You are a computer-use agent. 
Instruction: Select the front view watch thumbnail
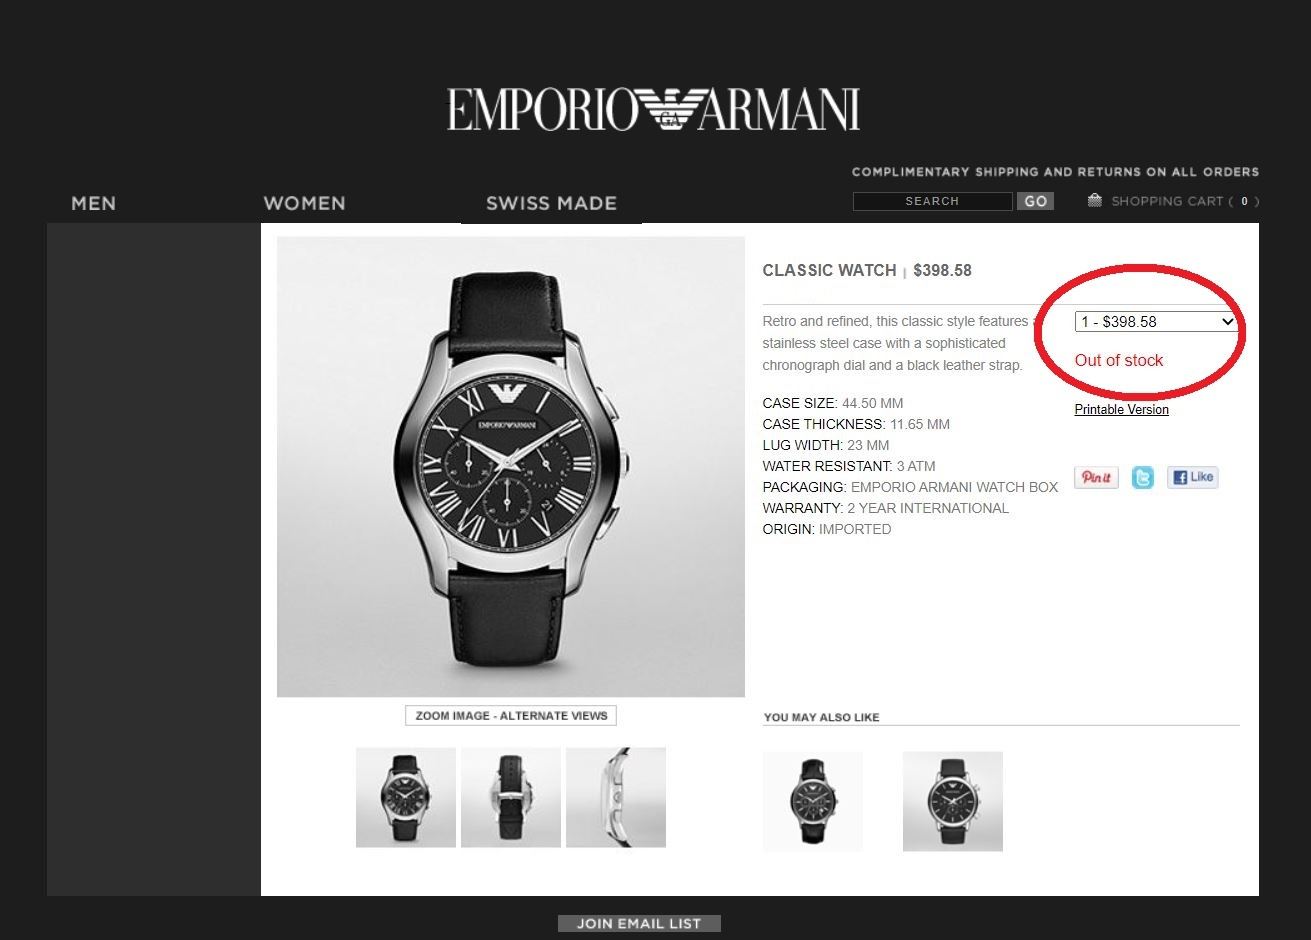[x=406, y=797]
